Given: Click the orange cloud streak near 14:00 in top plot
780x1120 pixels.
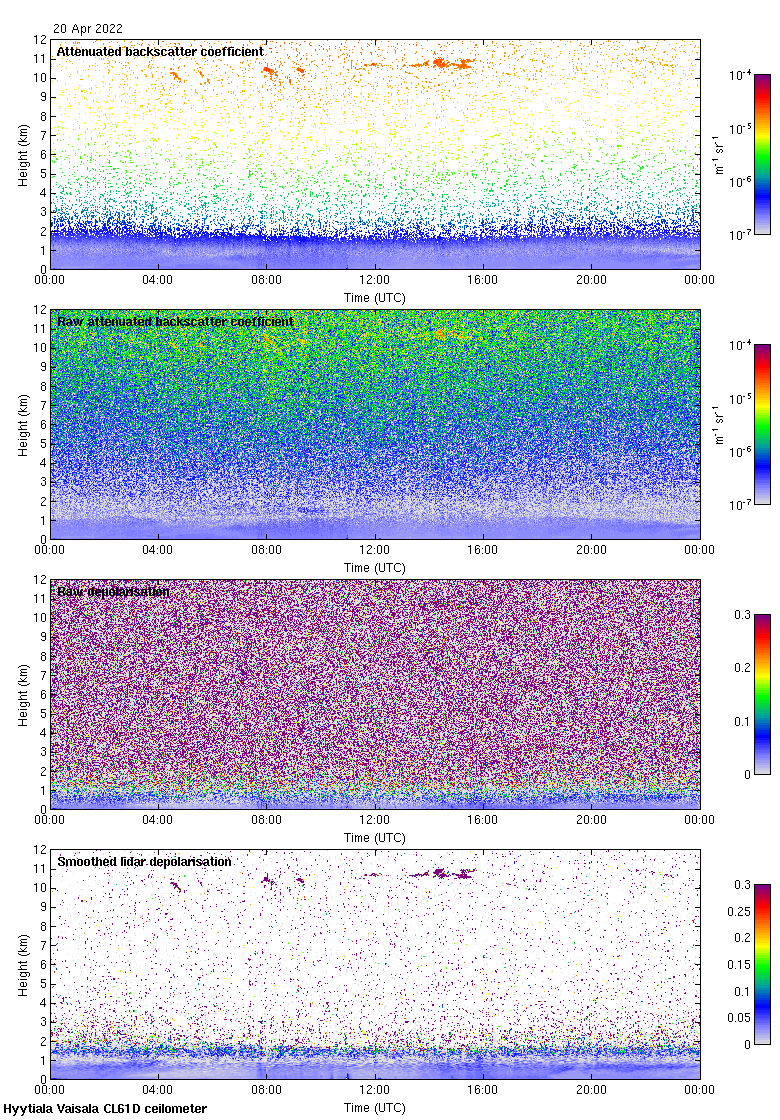Looking at the screenshot, I should pos(440,63).
